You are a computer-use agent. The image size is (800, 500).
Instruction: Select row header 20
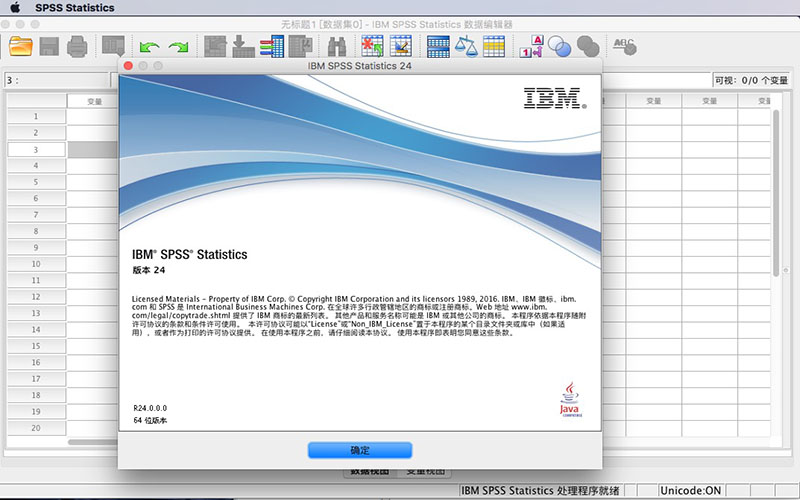[36, 428]
